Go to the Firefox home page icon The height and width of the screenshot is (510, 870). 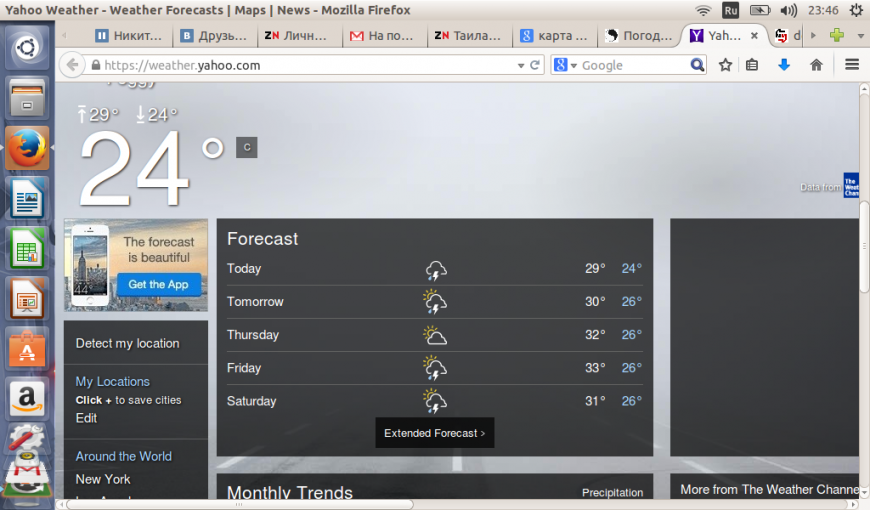[x=816, y=65]
